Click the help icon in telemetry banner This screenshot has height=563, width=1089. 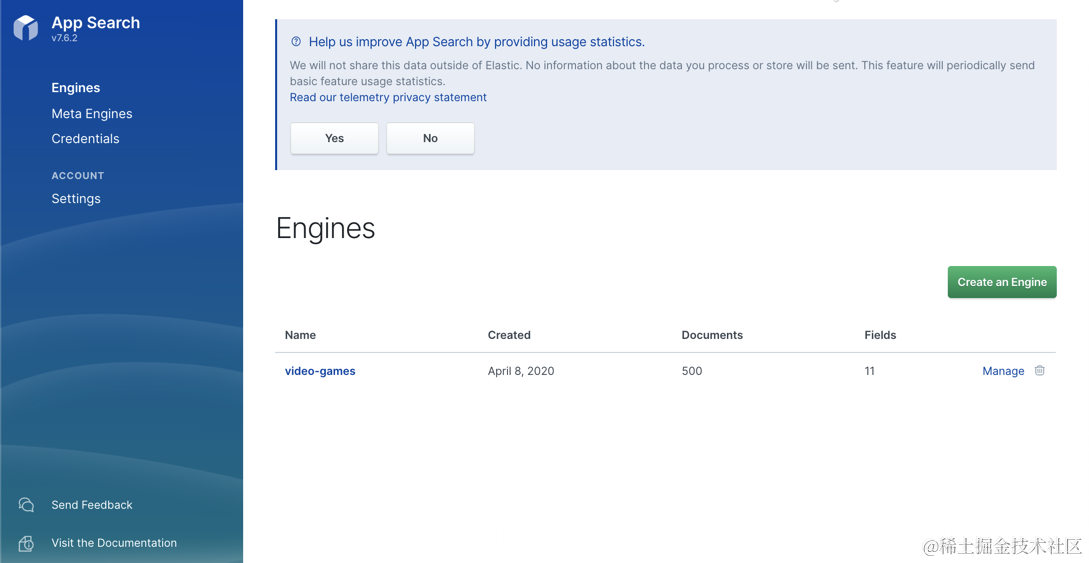[296, 42]
